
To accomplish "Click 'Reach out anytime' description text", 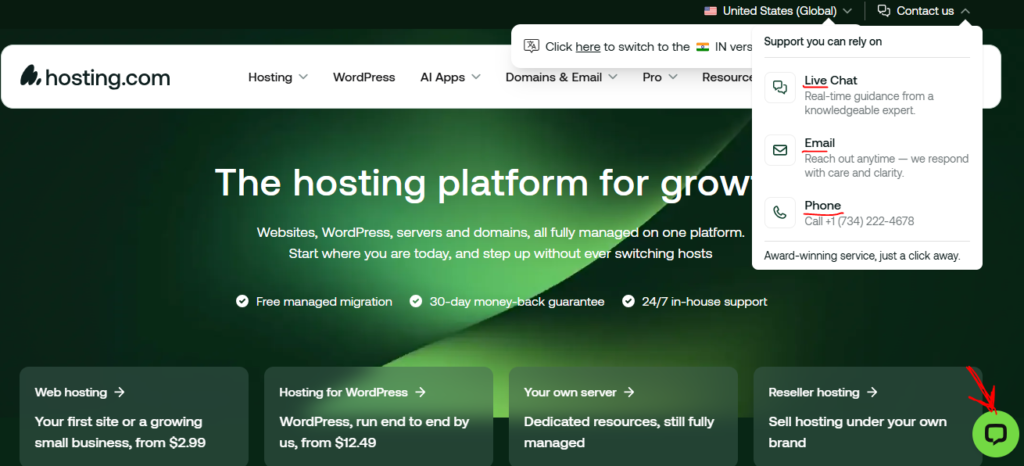I will [886, 166].
